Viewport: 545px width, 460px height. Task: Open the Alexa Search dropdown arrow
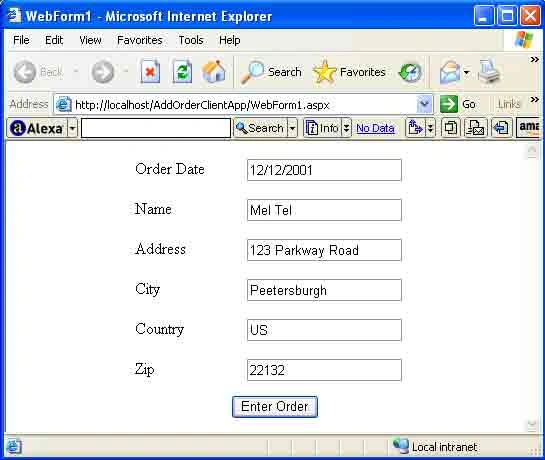click(x=292, y=128)
